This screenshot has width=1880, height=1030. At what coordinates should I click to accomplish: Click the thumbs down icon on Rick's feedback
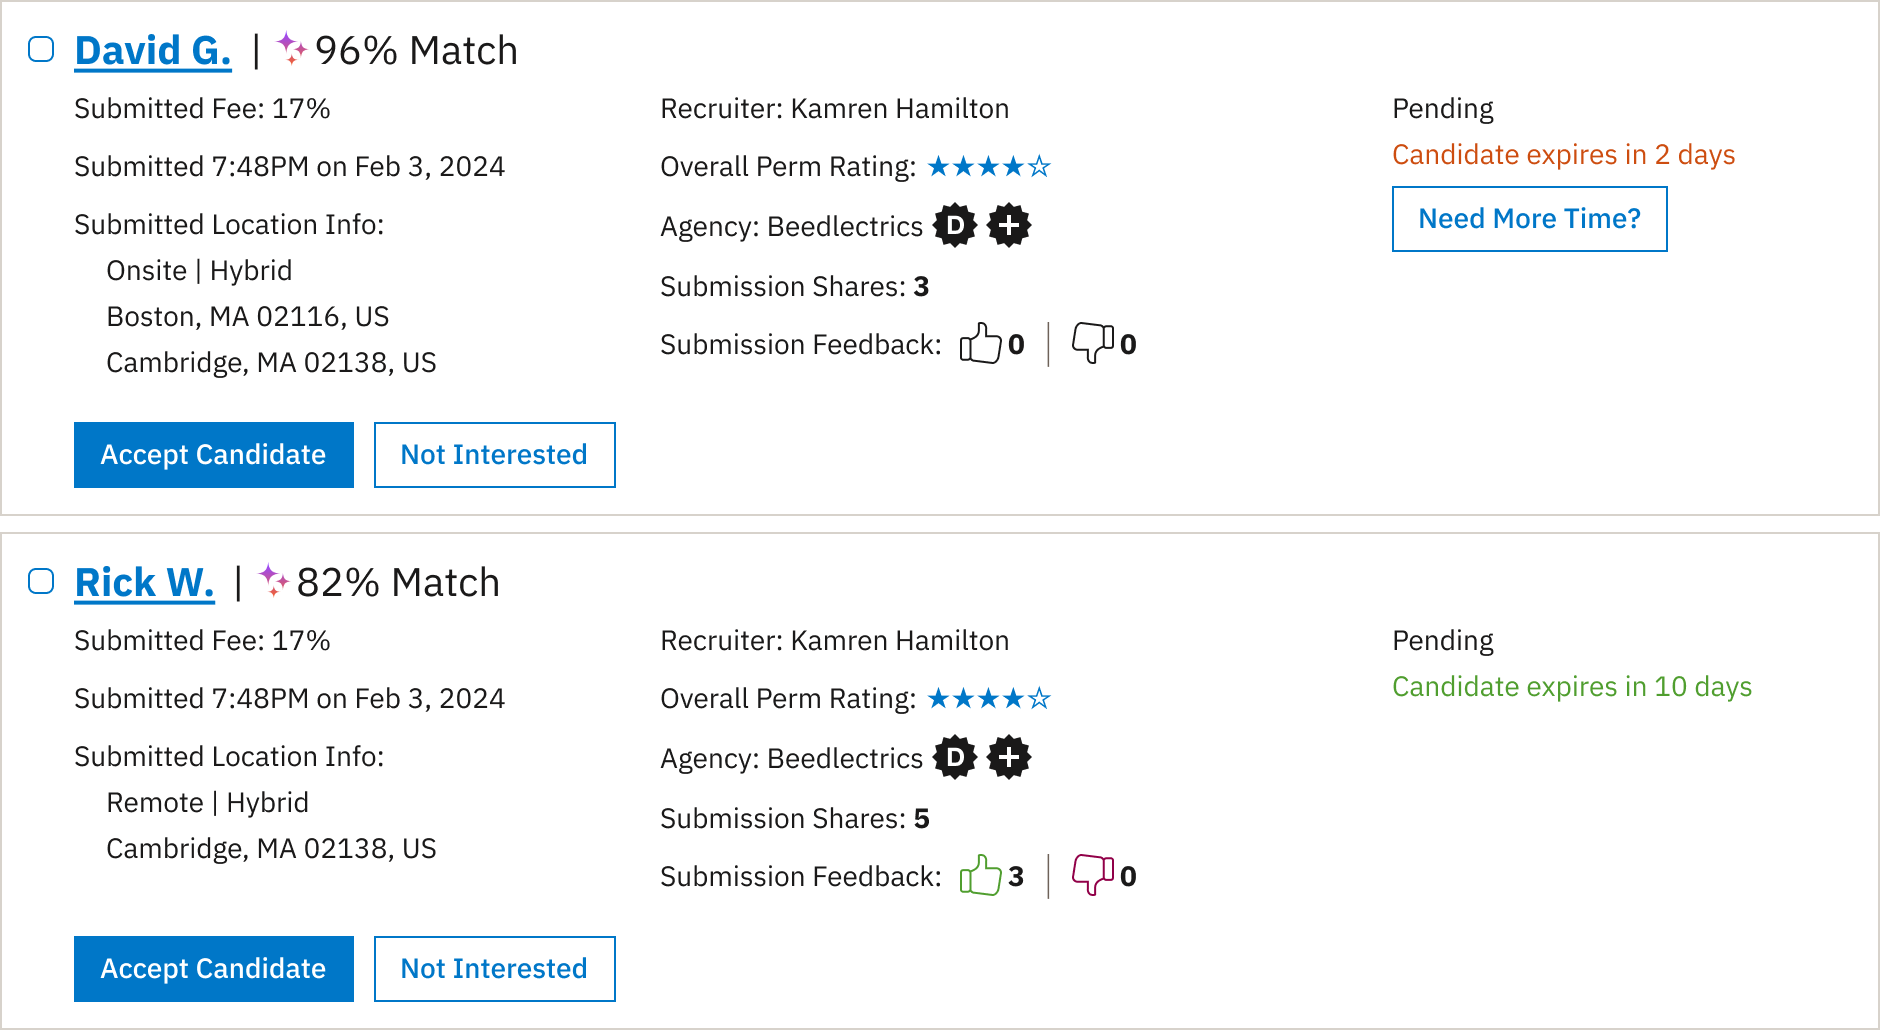coord(1094,876)
